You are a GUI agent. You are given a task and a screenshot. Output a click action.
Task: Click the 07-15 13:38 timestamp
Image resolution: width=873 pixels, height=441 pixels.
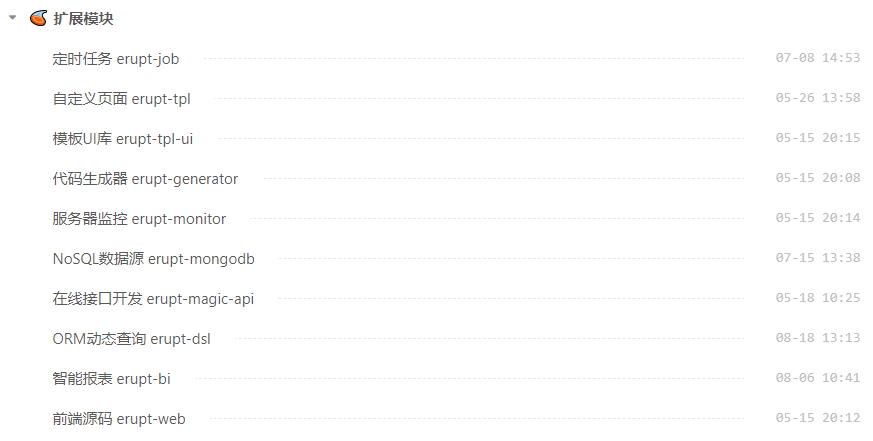pos(817,258)
